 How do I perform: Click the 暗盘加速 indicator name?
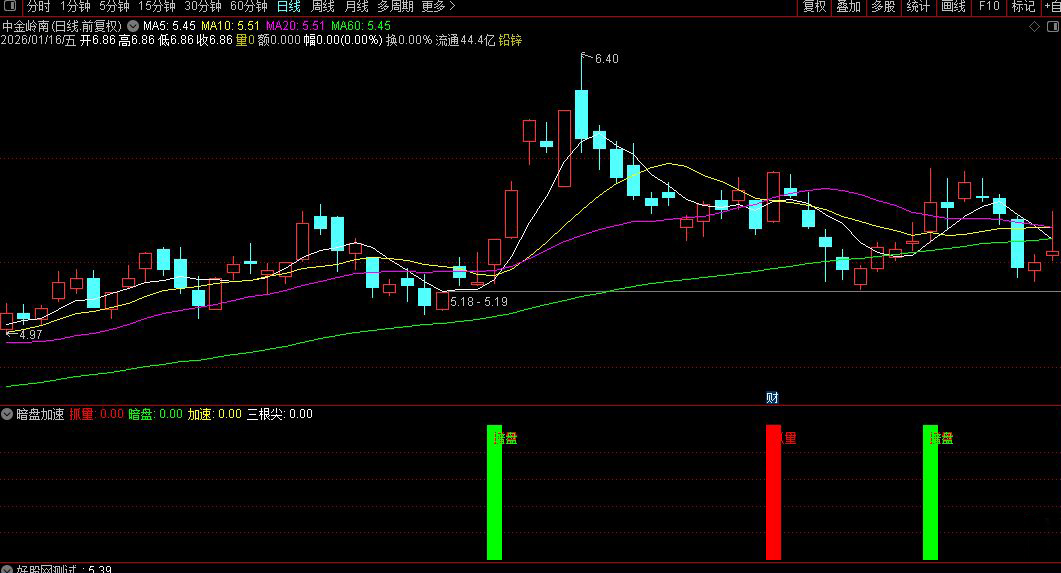coord(40,414)
